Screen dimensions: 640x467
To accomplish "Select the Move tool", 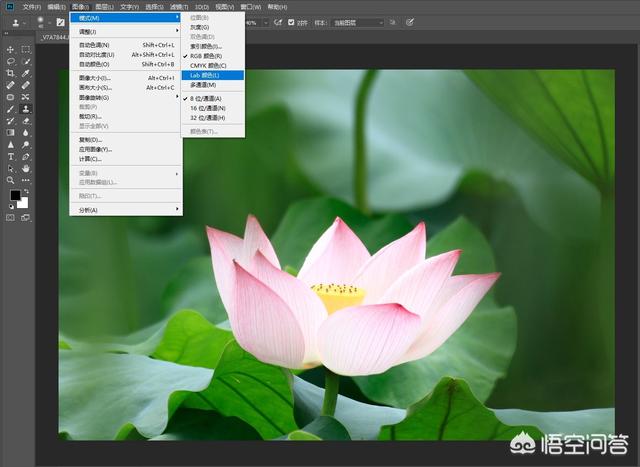I will pos(10,49).
